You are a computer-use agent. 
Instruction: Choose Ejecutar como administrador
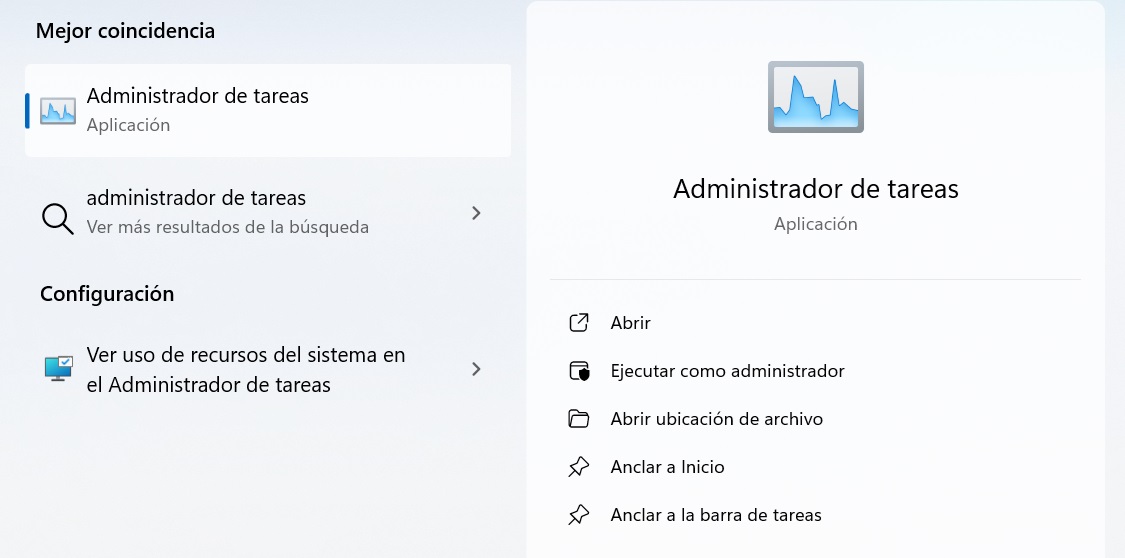[727, 371]
